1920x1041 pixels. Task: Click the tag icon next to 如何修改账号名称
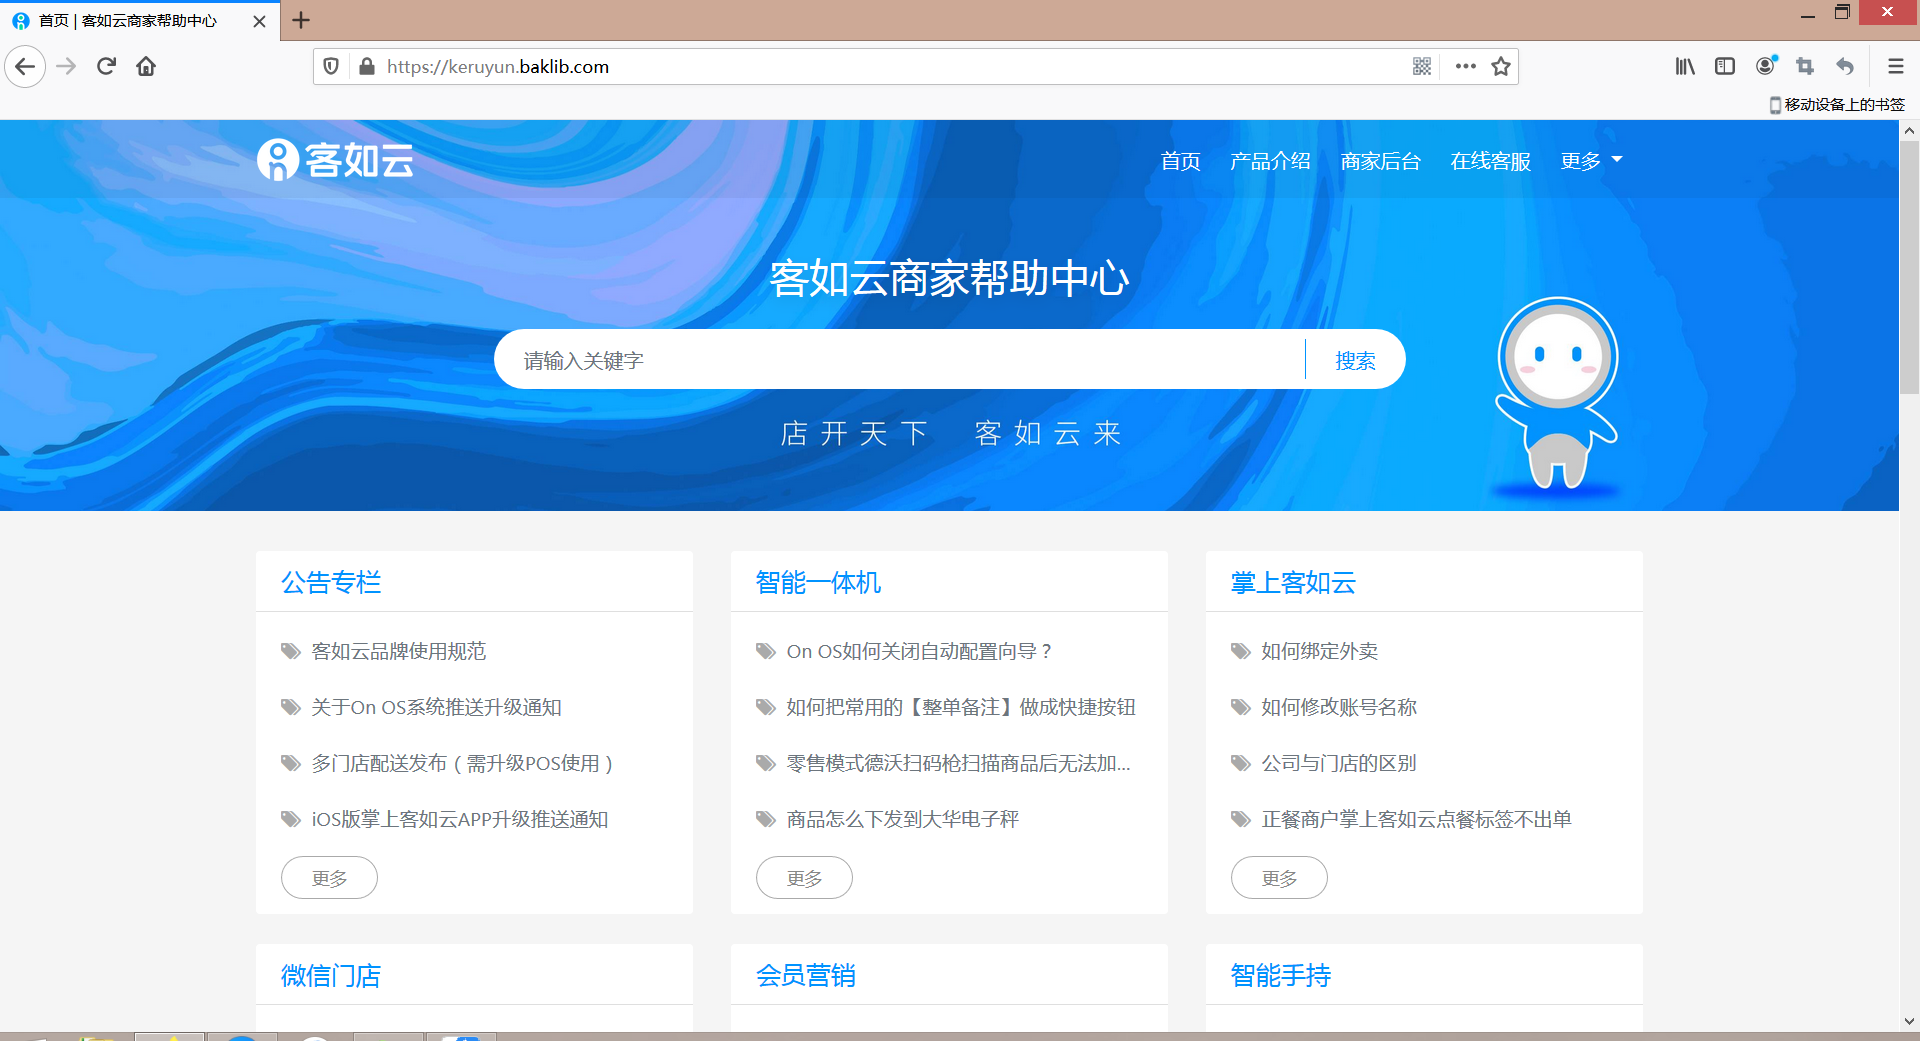(1241, 708)
